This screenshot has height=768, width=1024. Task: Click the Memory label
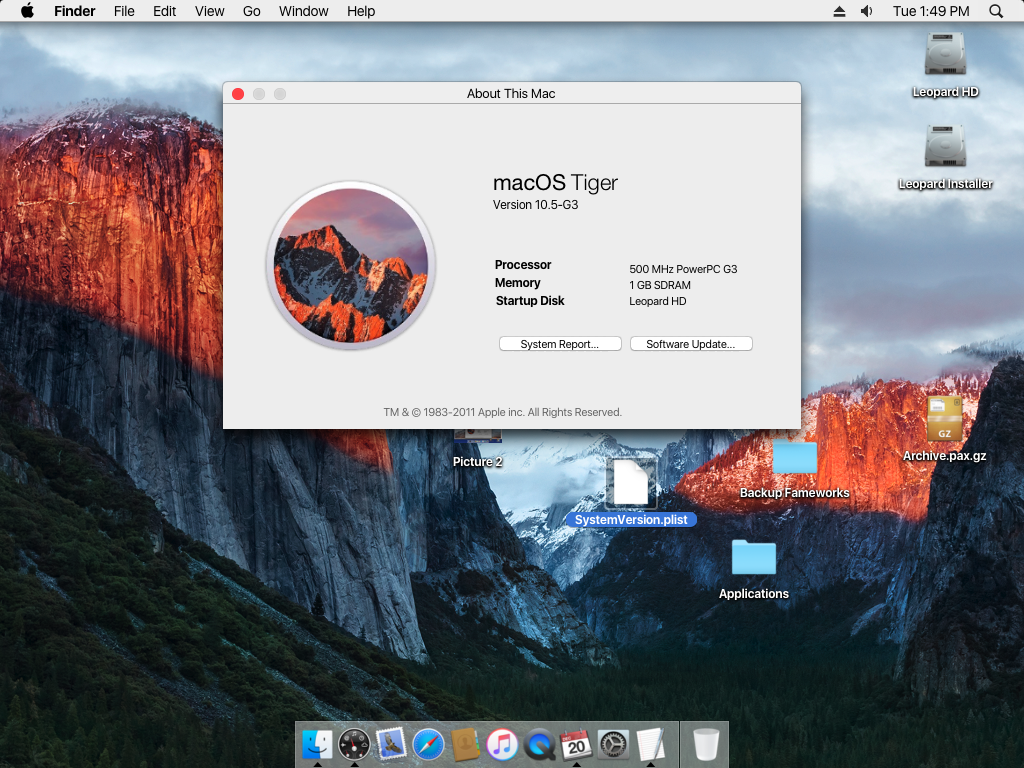click(x=517, y=283)
